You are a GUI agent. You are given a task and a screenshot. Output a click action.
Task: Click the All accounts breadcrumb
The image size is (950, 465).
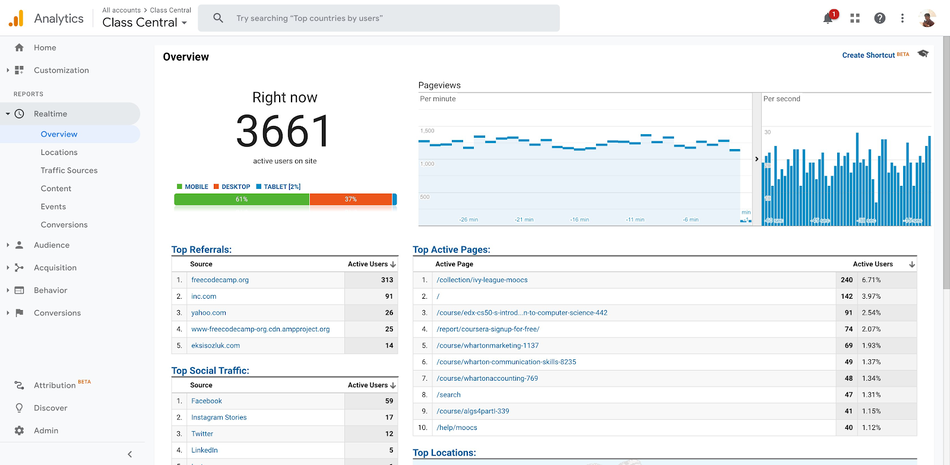119,10
